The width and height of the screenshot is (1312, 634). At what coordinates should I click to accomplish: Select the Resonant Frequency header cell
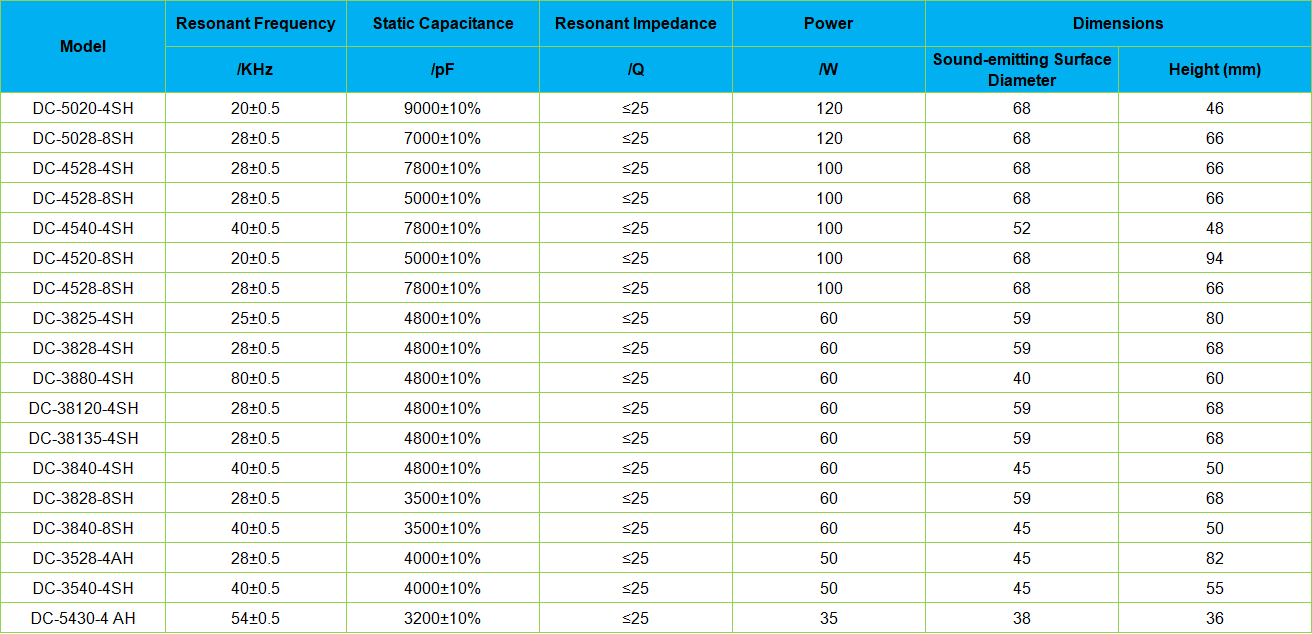pyautogui.click(x=255, y=24)
